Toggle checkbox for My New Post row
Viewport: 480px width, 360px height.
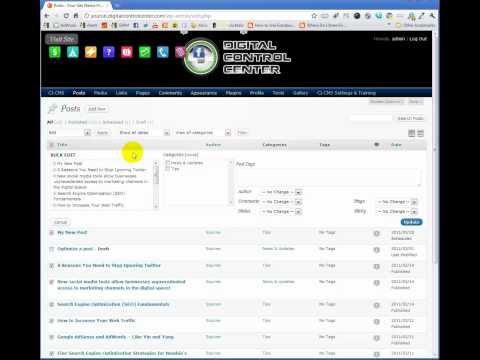[51, 233]
